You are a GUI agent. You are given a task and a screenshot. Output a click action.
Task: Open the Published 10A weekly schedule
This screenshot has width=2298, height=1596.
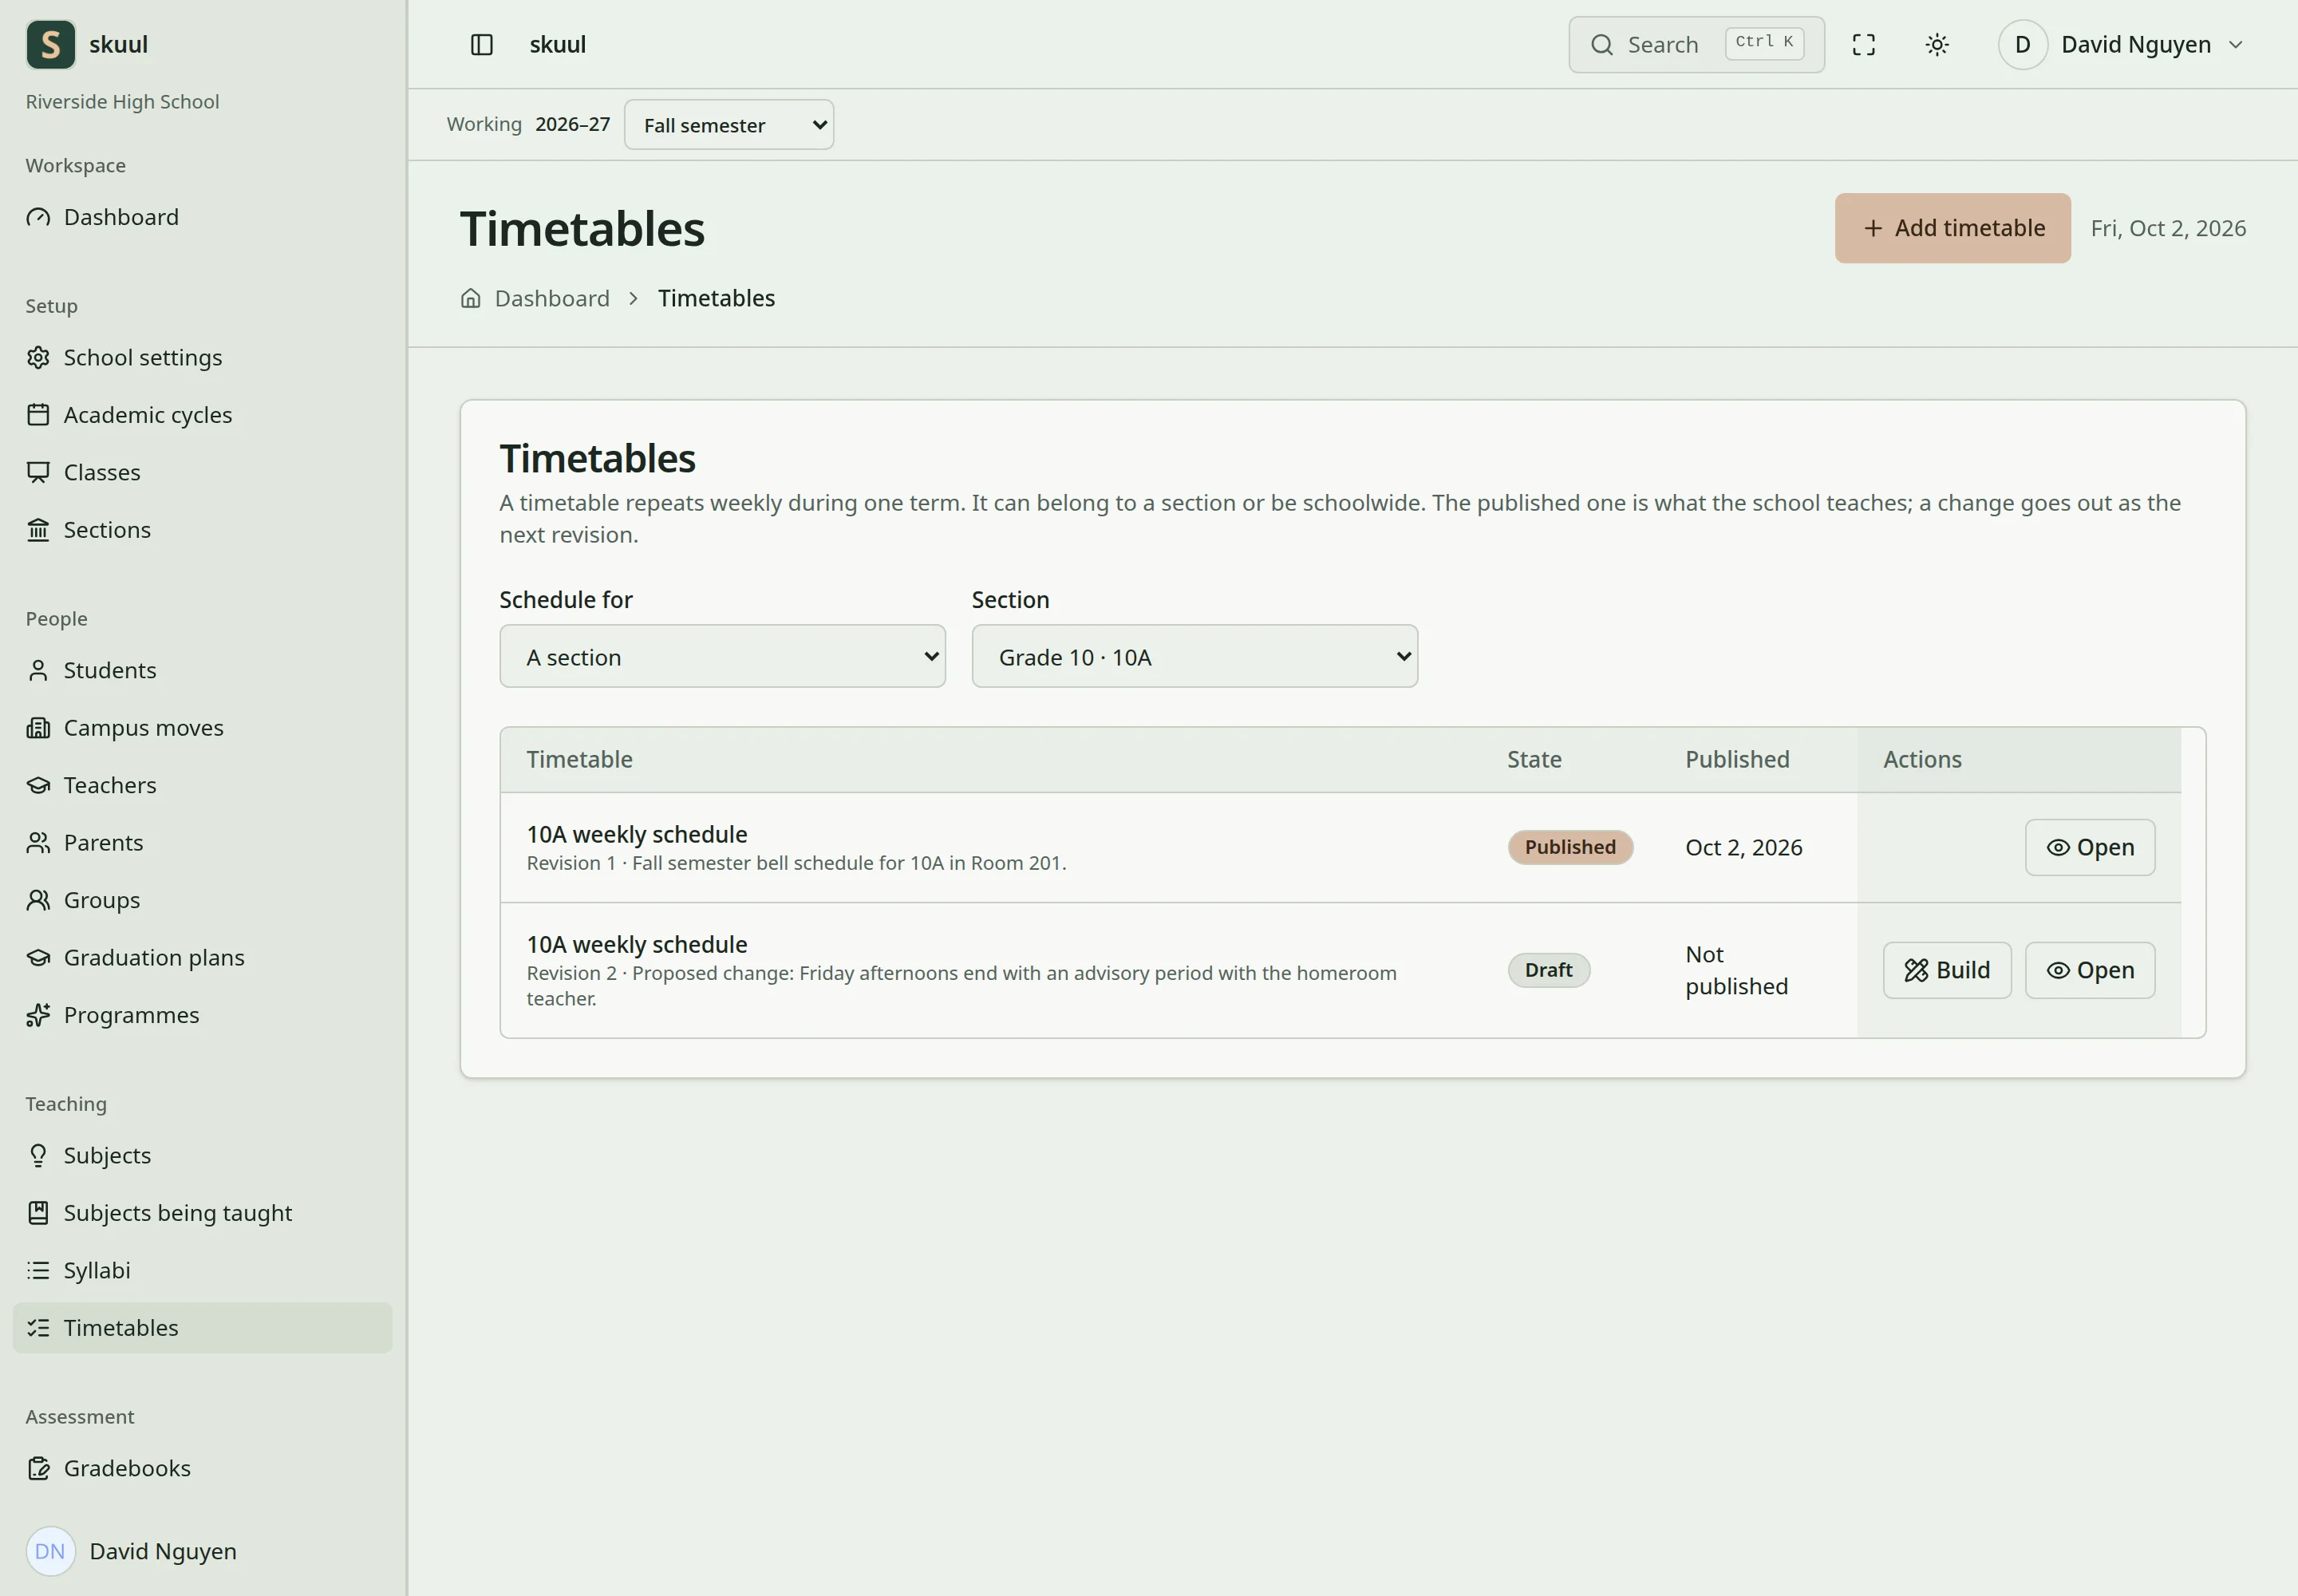2089,848
